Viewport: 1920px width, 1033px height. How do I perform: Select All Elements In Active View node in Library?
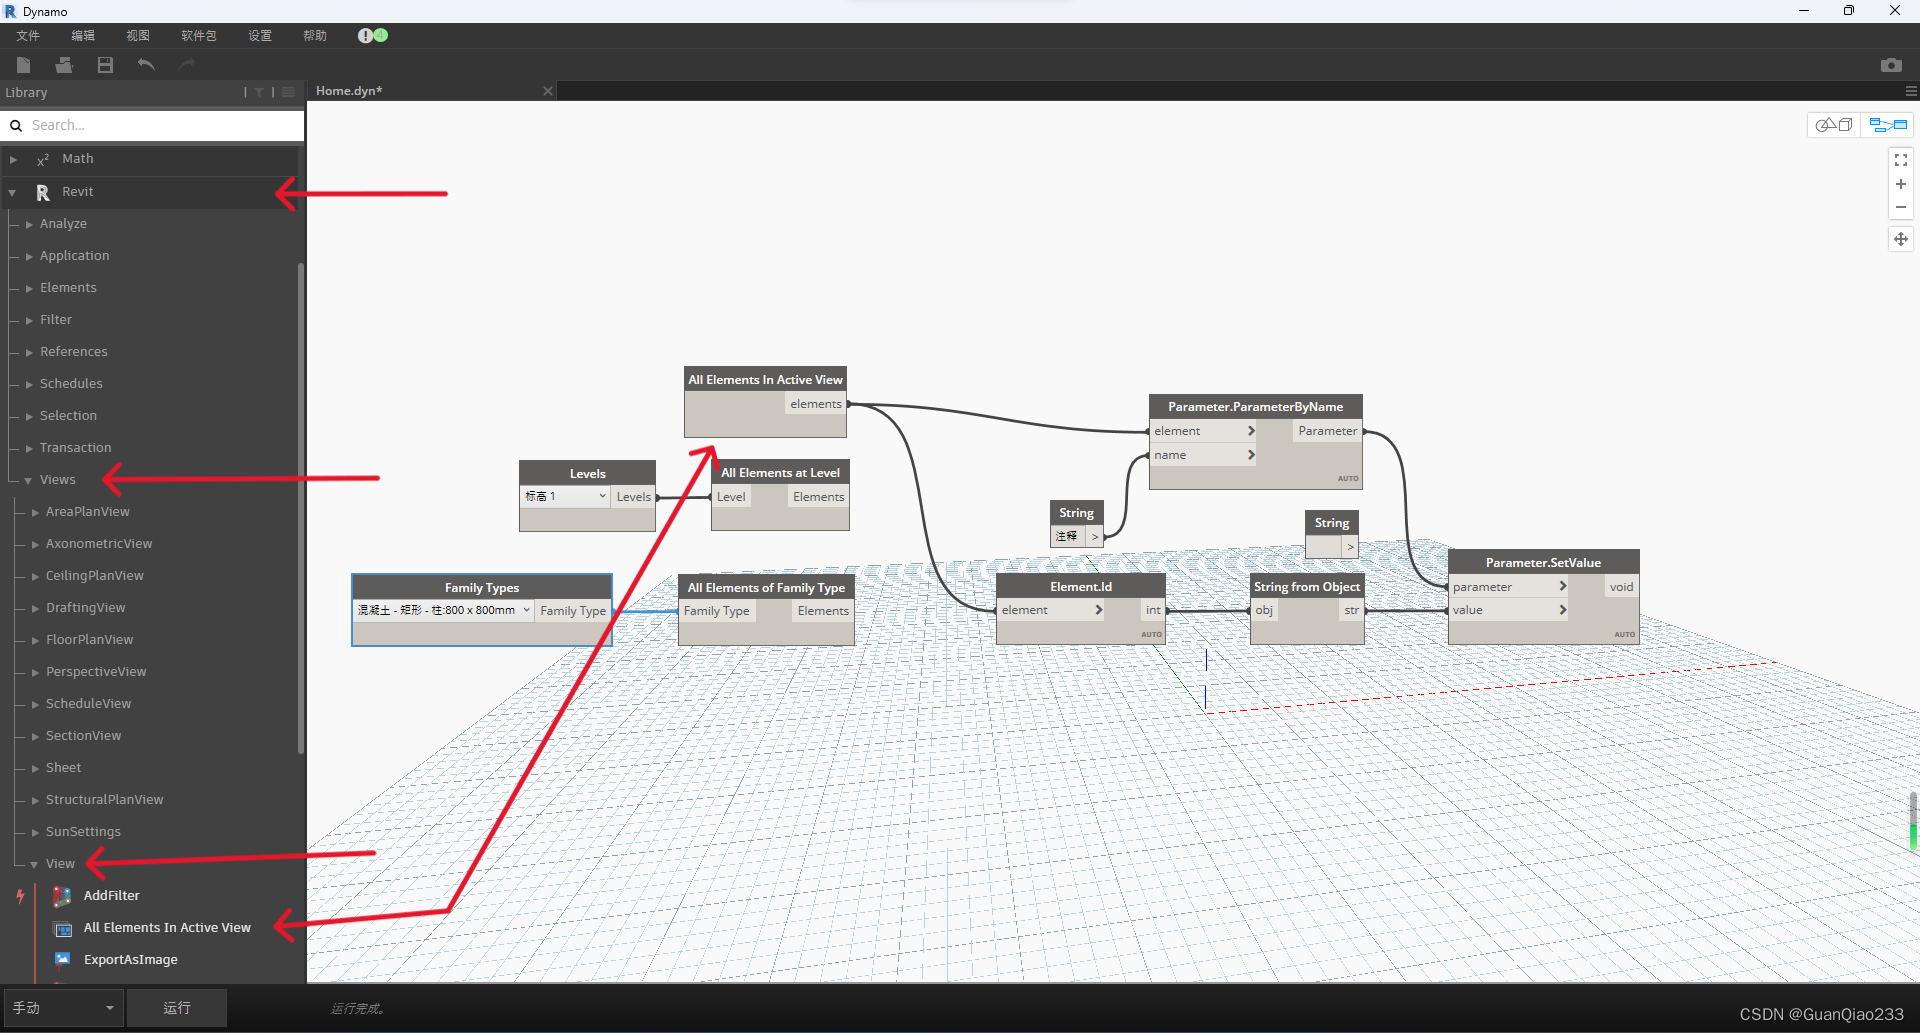click(x=165, y=927)
